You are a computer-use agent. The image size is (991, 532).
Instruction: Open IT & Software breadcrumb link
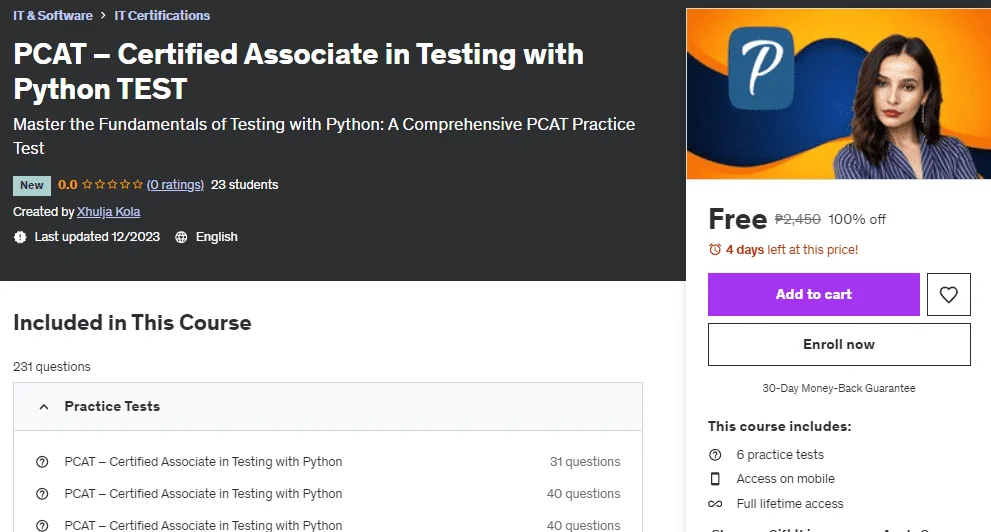(x=52, y=15)
